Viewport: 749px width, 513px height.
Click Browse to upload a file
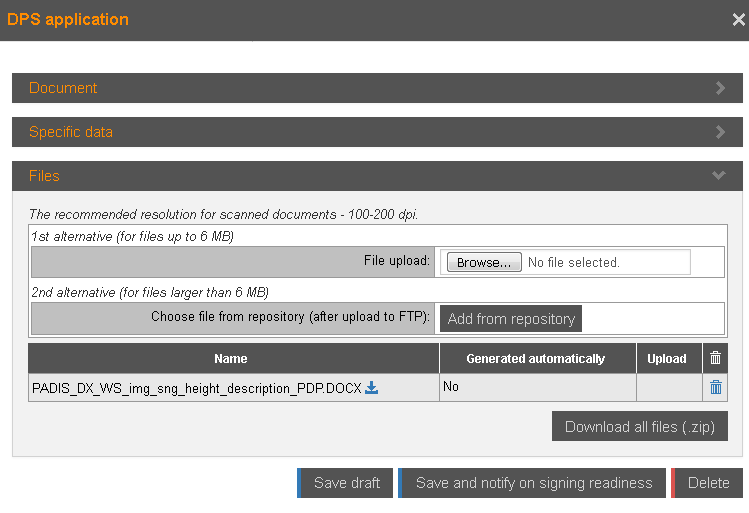tap(484, 262)
